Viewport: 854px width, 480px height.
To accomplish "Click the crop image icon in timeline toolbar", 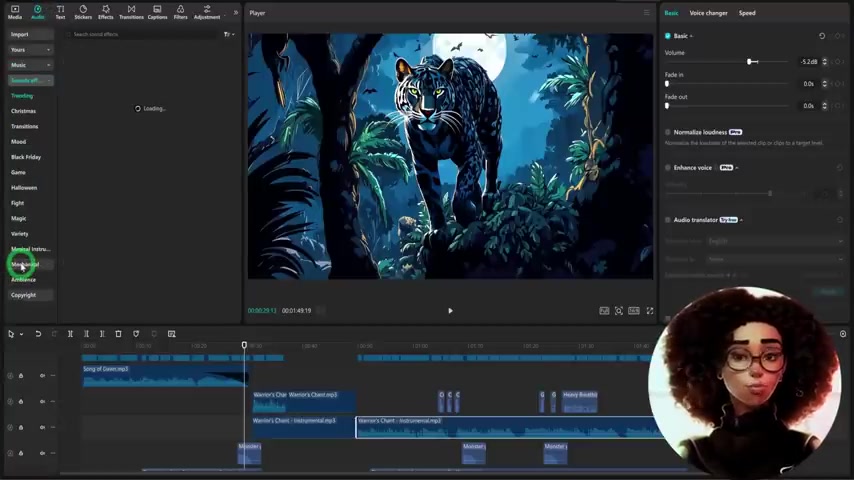I will pyautogui.click(x=172, y=334).
